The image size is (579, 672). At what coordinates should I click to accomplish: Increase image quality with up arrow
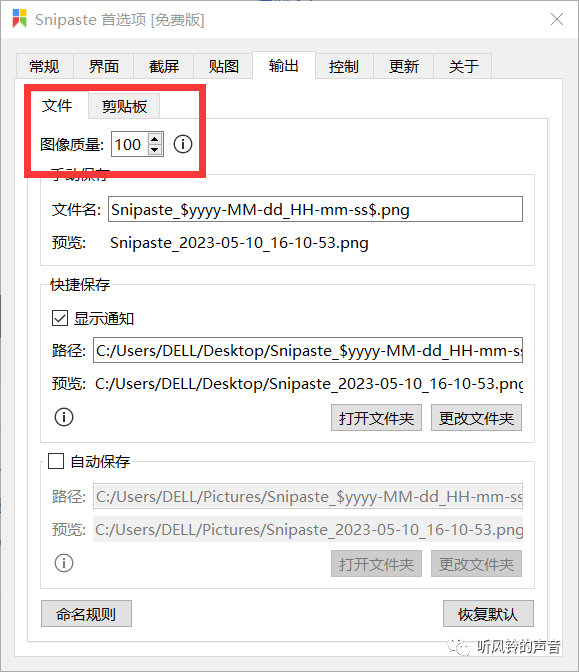point(155,138)
